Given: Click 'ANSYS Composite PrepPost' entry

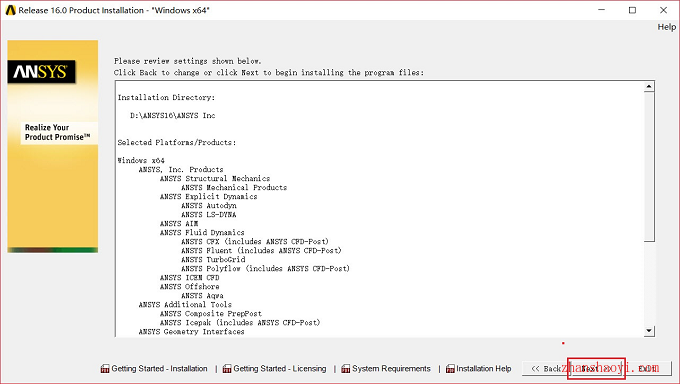Looking at the screenshot, I should [211, 314].
